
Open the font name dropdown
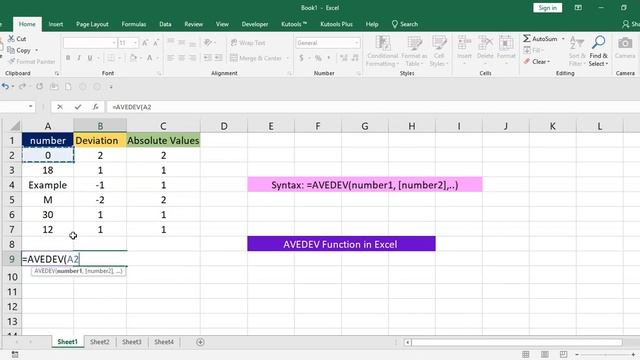(x=114, y=43)
